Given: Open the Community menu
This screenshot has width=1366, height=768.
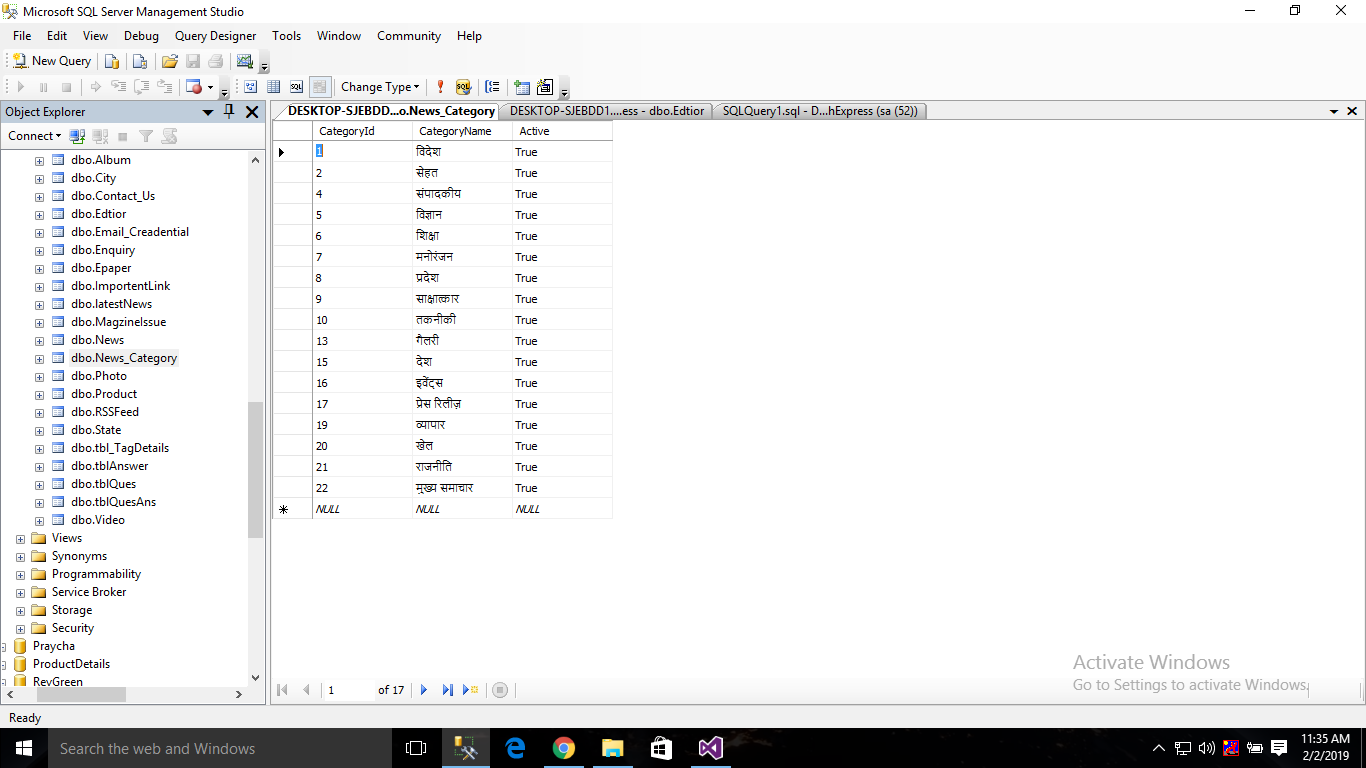Looking at the screenshot, I should [x=409, y=35].
